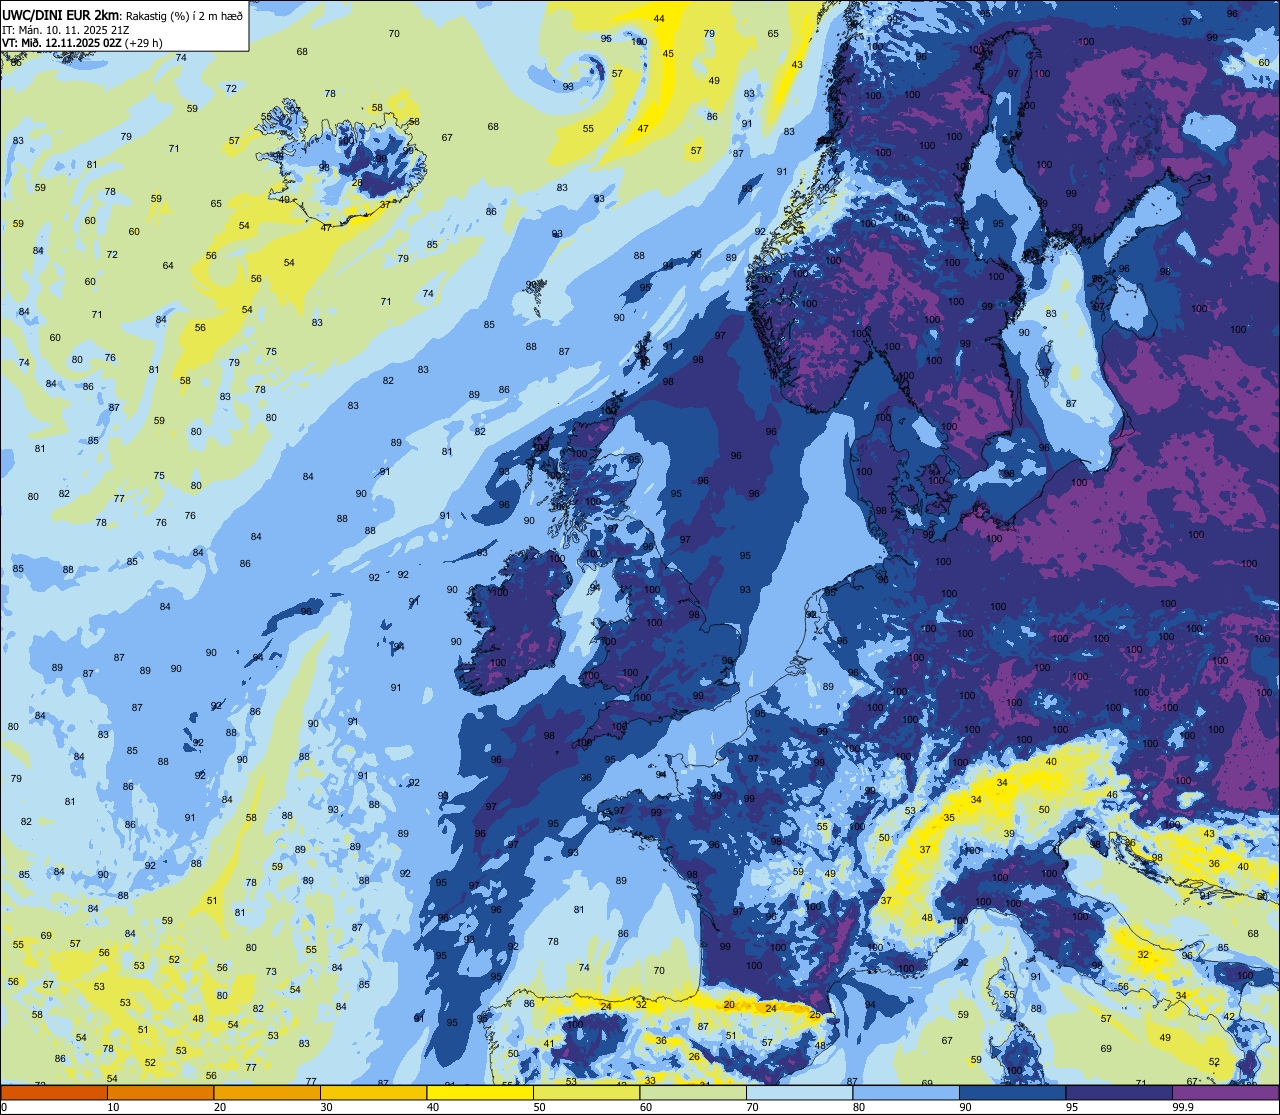This screenshot has height=1115, width=1280.
Task: Click the 80–90 light blue legend swatch
Action: tap(906, 1092)
